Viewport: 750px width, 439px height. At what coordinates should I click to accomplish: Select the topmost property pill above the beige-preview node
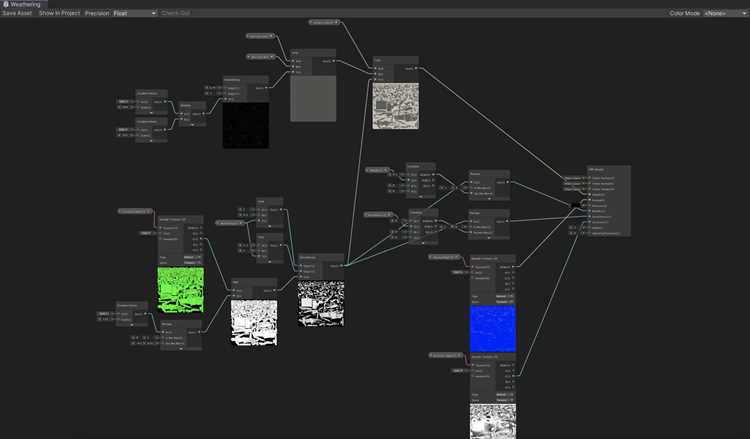pyautogui.click(x=324, y=22)
